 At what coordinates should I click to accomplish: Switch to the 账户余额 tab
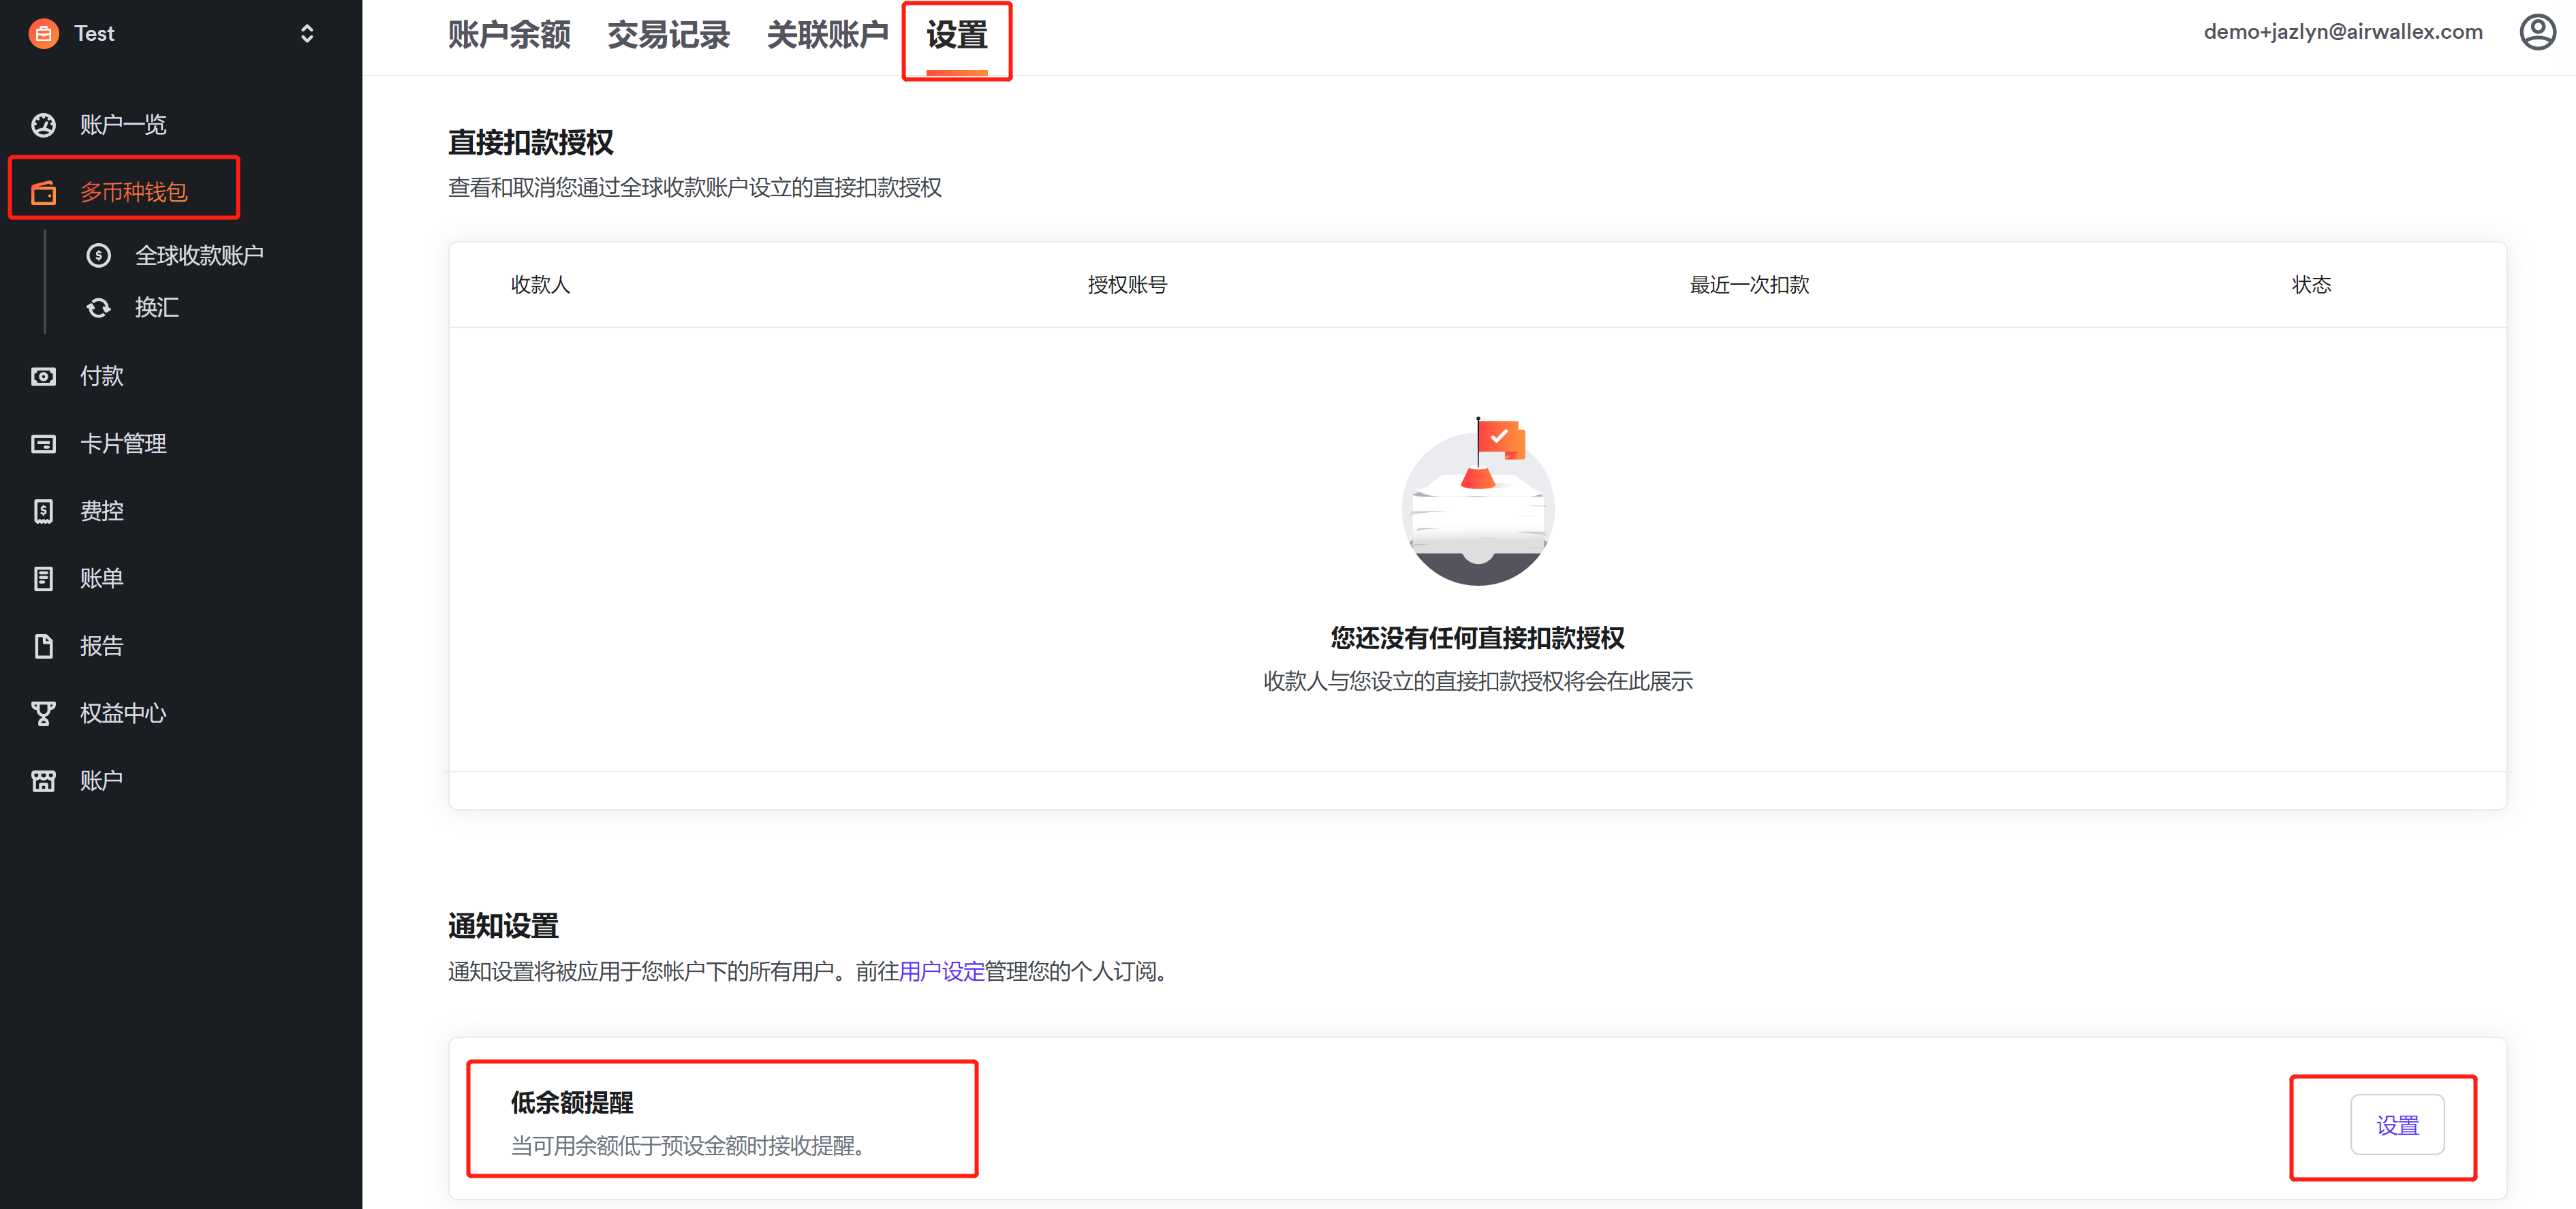(509, 36)
